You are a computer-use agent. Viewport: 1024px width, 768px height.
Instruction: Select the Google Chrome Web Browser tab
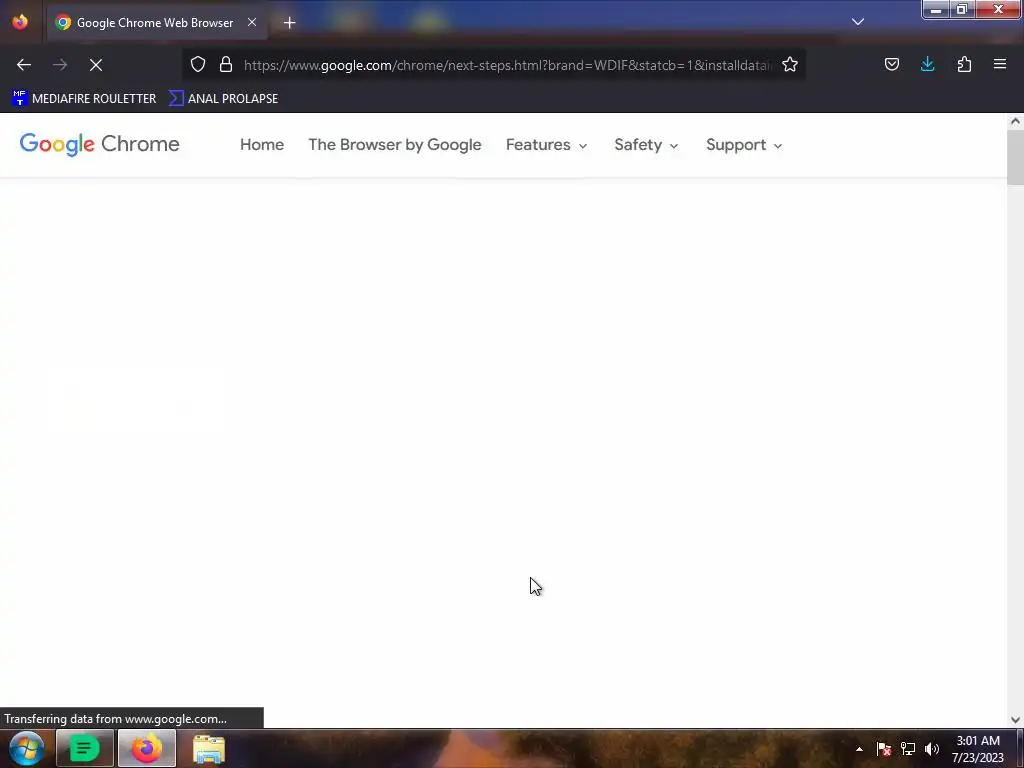point(156,23)
